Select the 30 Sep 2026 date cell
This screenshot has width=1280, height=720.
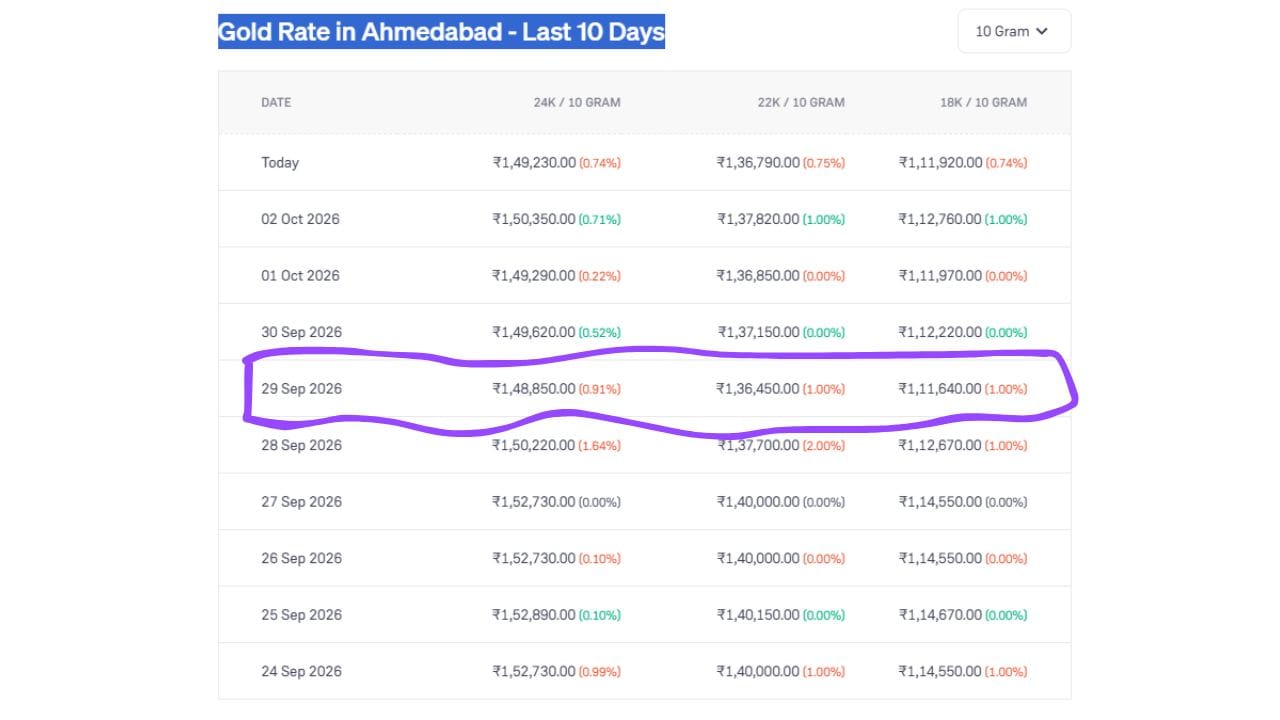point(301,332)
